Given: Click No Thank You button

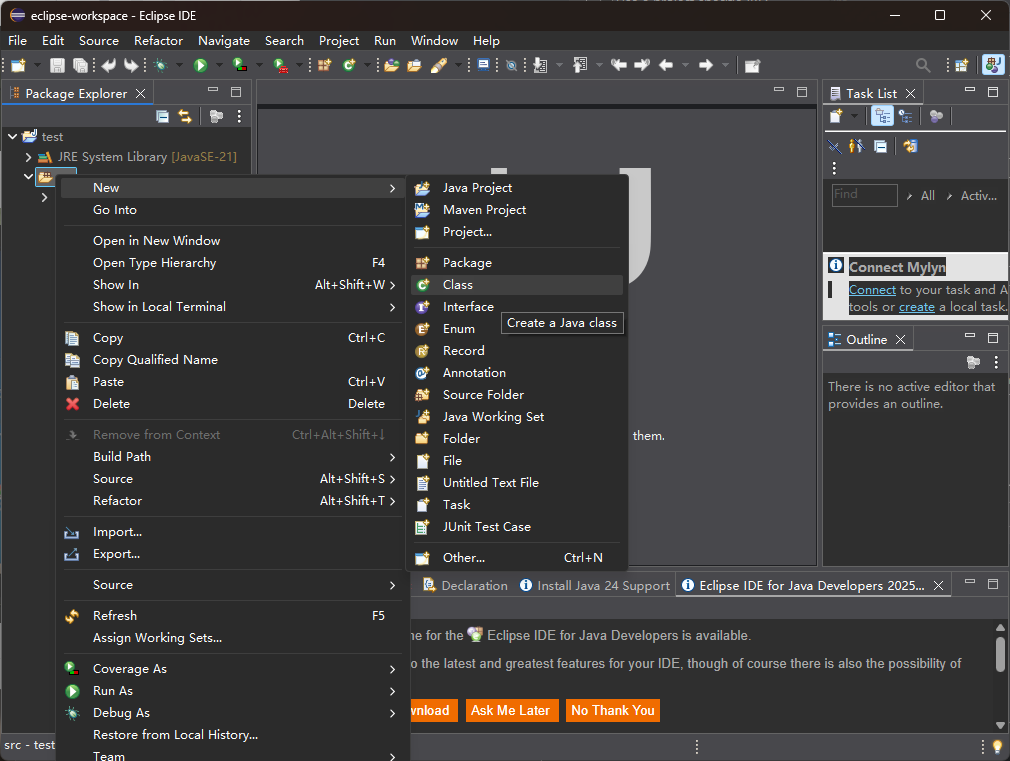Looking at the screenshot, I should [x=613, y=711].
